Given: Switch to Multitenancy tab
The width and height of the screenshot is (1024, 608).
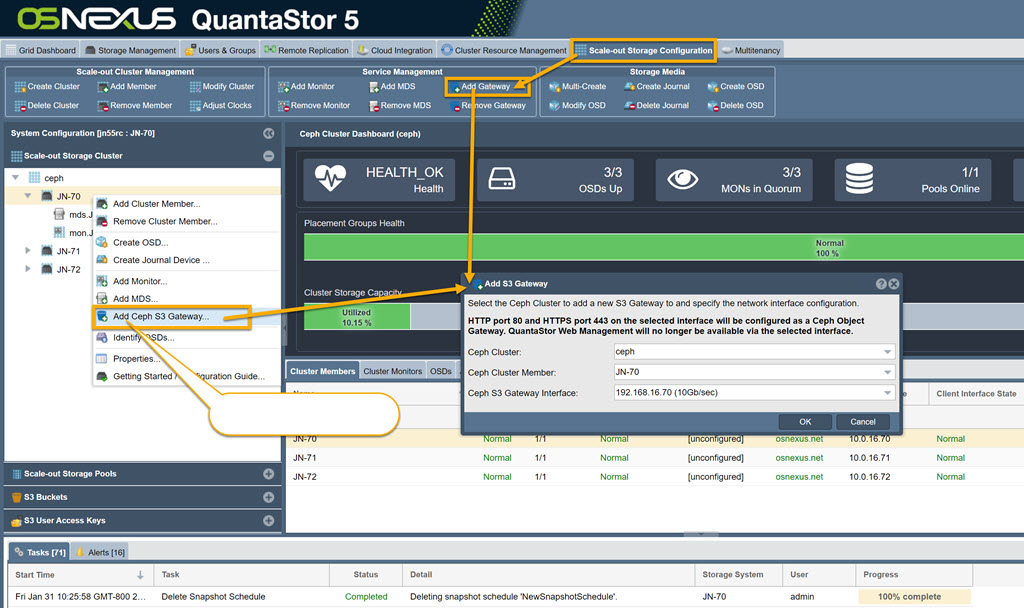Looking at the screenshot, I should point(750,50).
